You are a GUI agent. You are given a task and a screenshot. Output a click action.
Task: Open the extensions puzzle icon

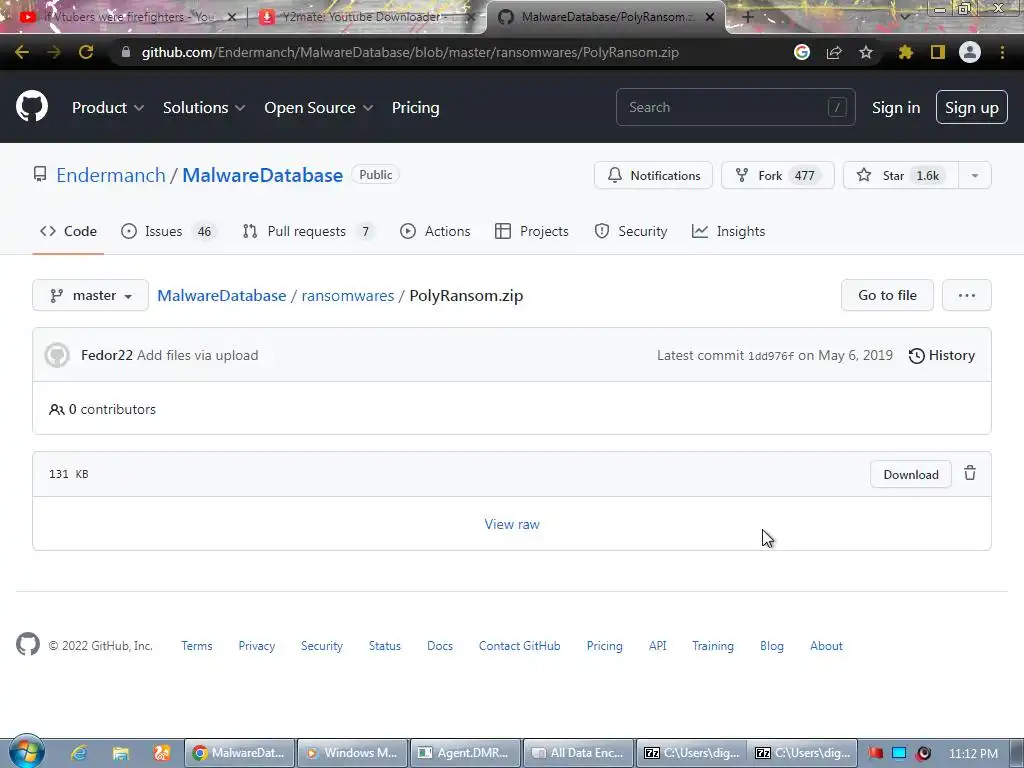click(905, 52)
